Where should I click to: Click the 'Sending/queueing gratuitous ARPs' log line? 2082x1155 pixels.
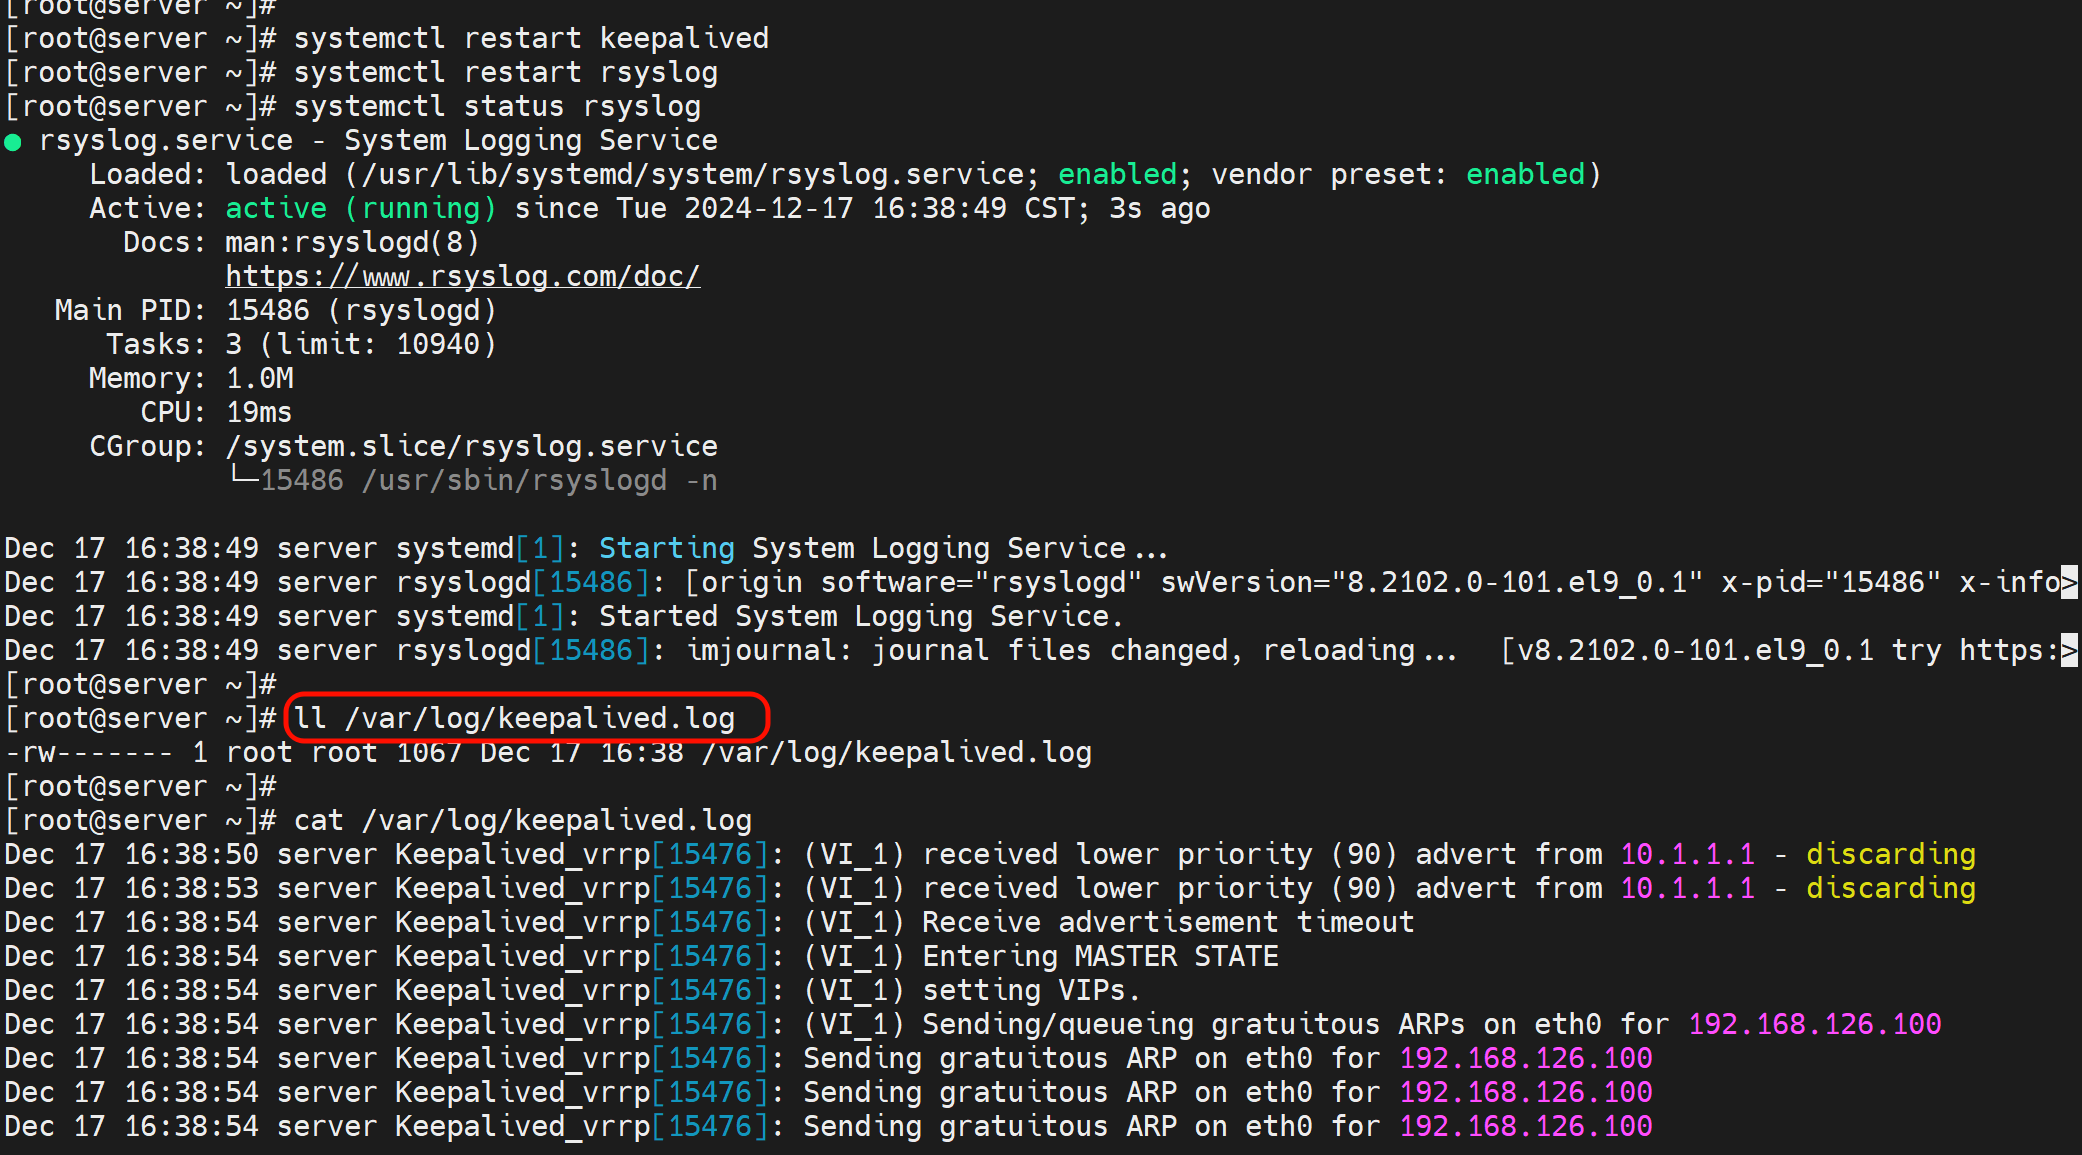point(973,1024)
